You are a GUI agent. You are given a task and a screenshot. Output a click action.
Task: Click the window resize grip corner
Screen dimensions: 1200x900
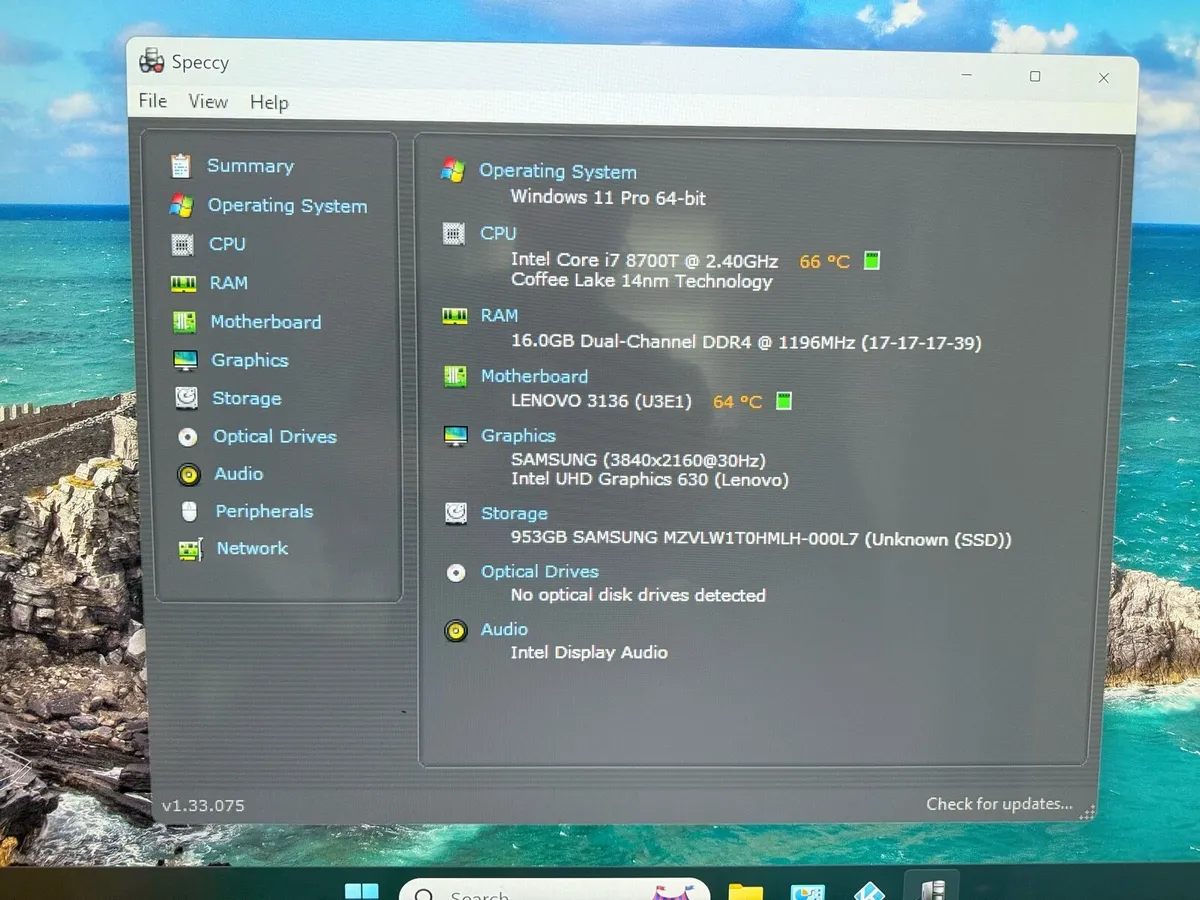(1088, 812)
